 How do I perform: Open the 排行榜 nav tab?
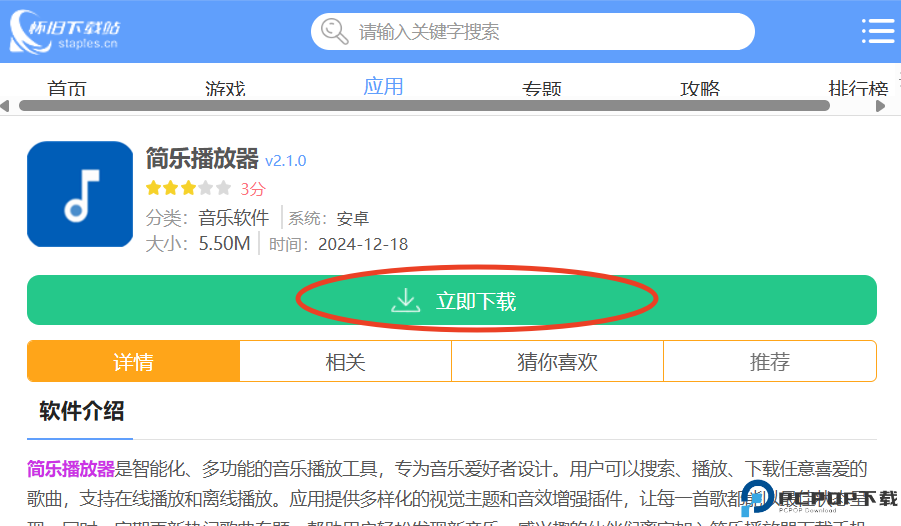pos(858,89)
